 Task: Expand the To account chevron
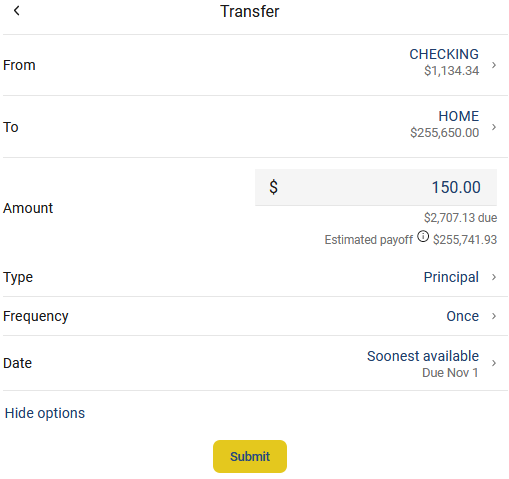[x=494, y=127]
